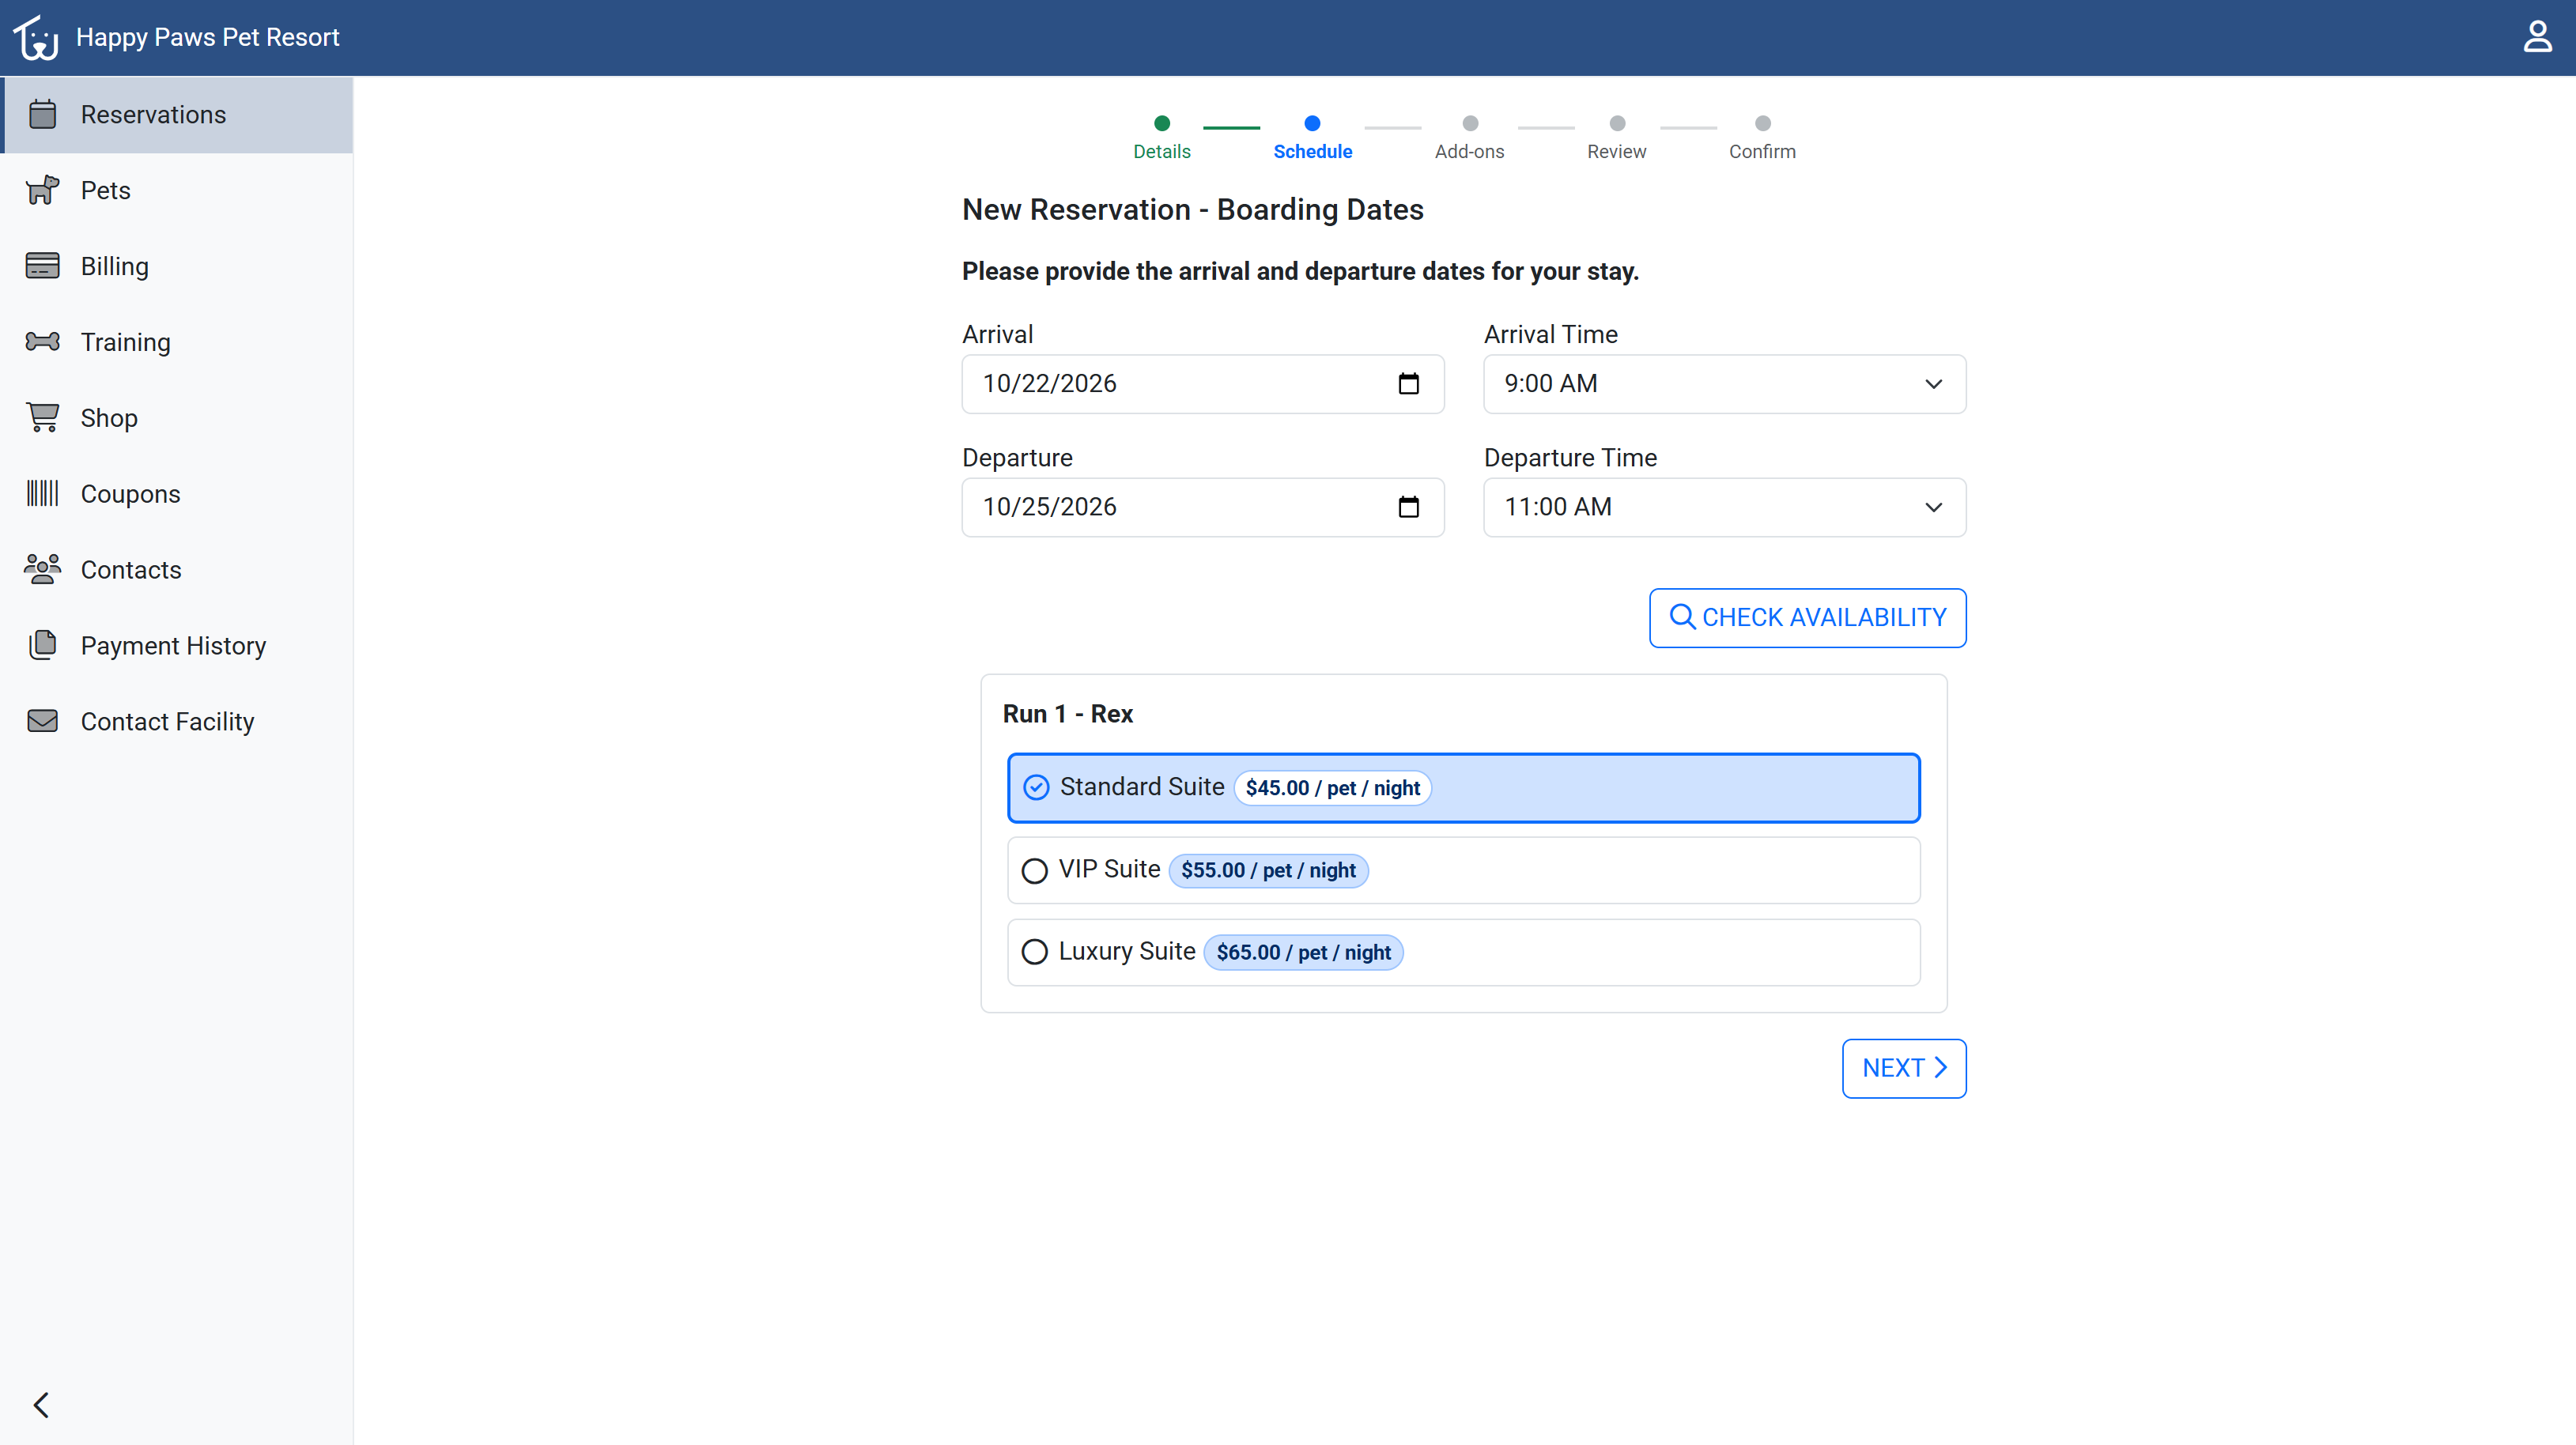Jump to the Review step

[x=1616, y=137]
